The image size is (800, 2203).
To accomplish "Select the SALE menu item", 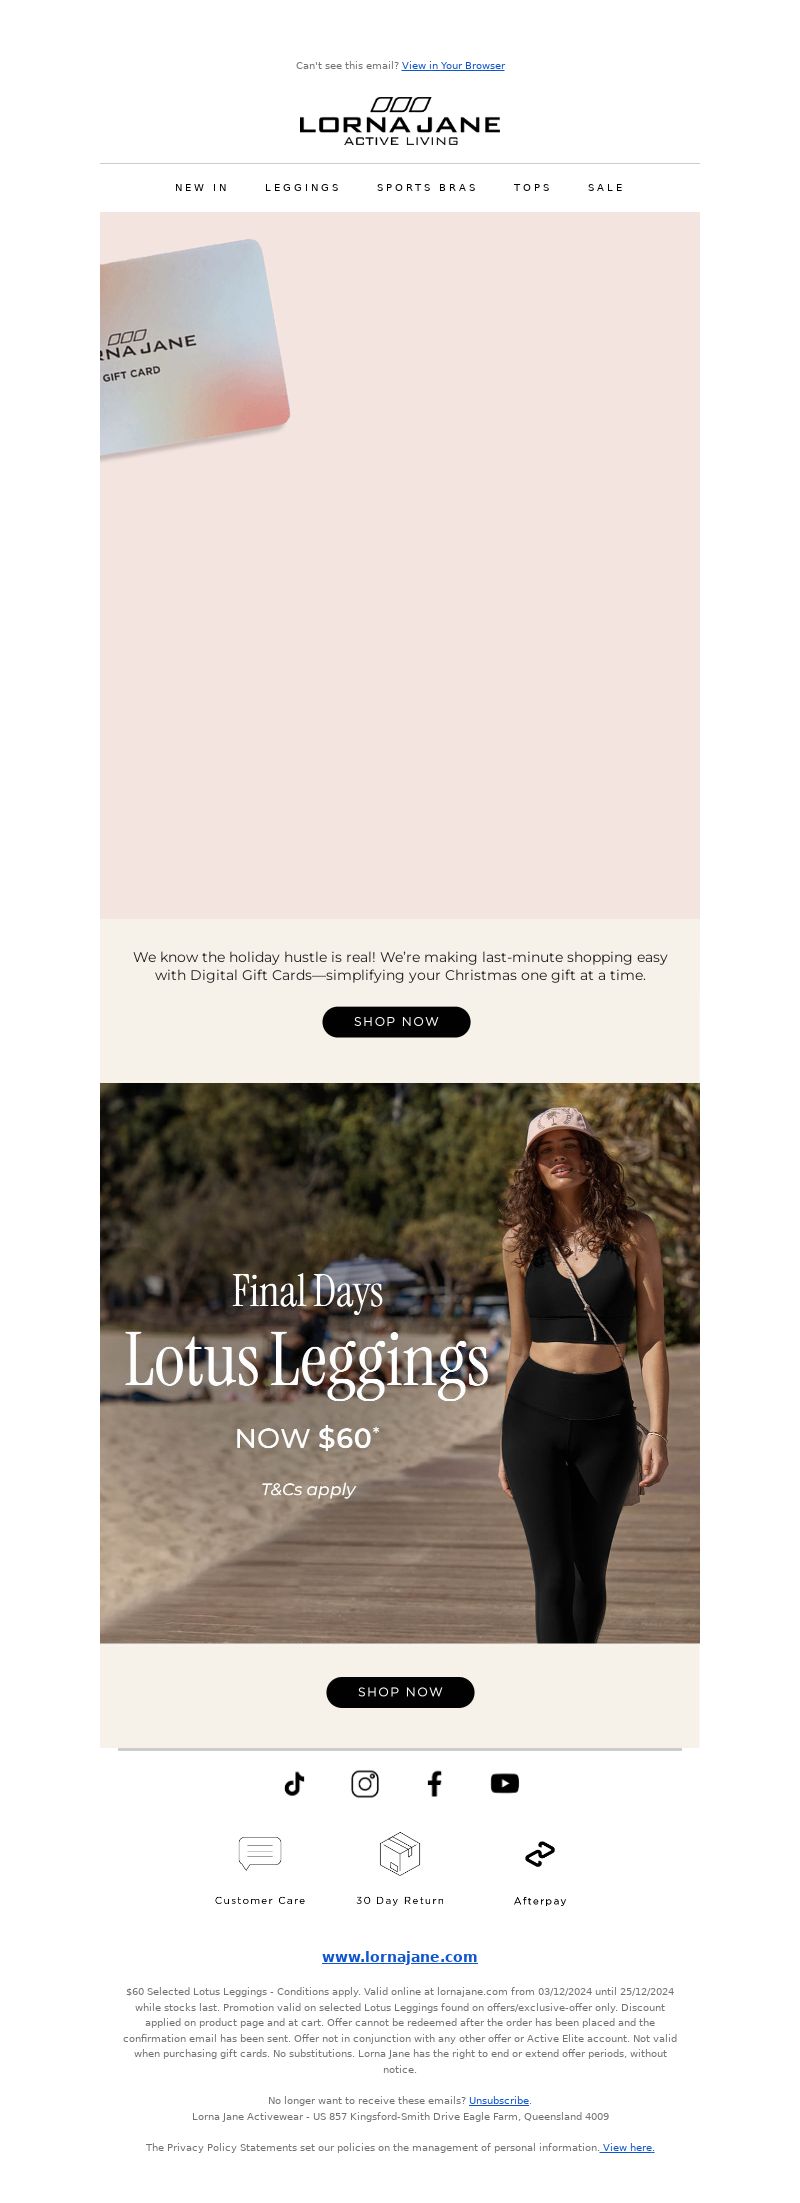I will (606, 188).
